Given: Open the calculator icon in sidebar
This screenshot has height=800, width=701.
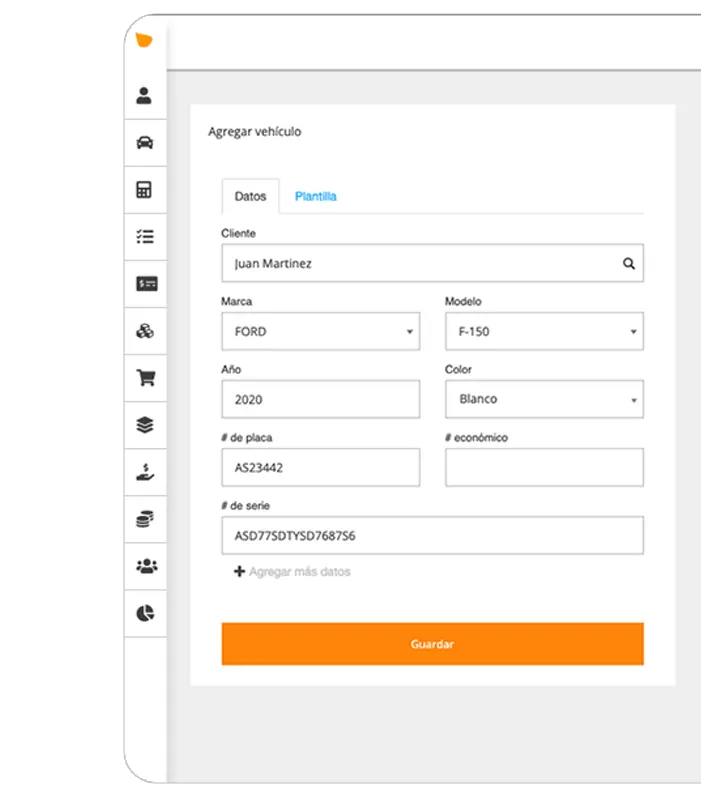Looking at the screenshot, I should [144, 190].
